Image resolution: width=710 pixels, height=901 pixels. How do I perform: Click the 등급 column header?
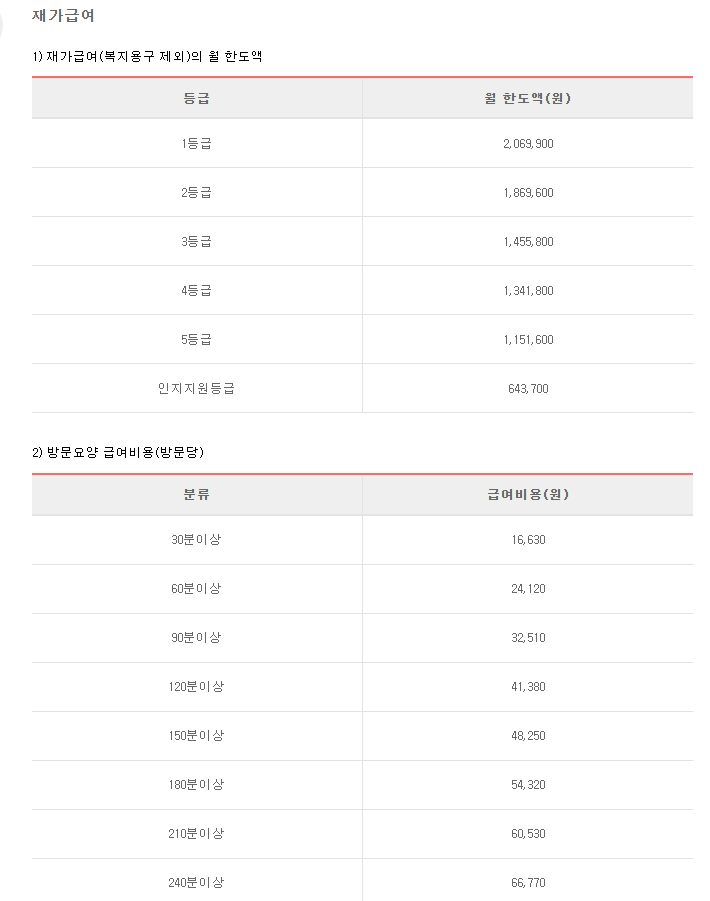(x=196, y=98)
